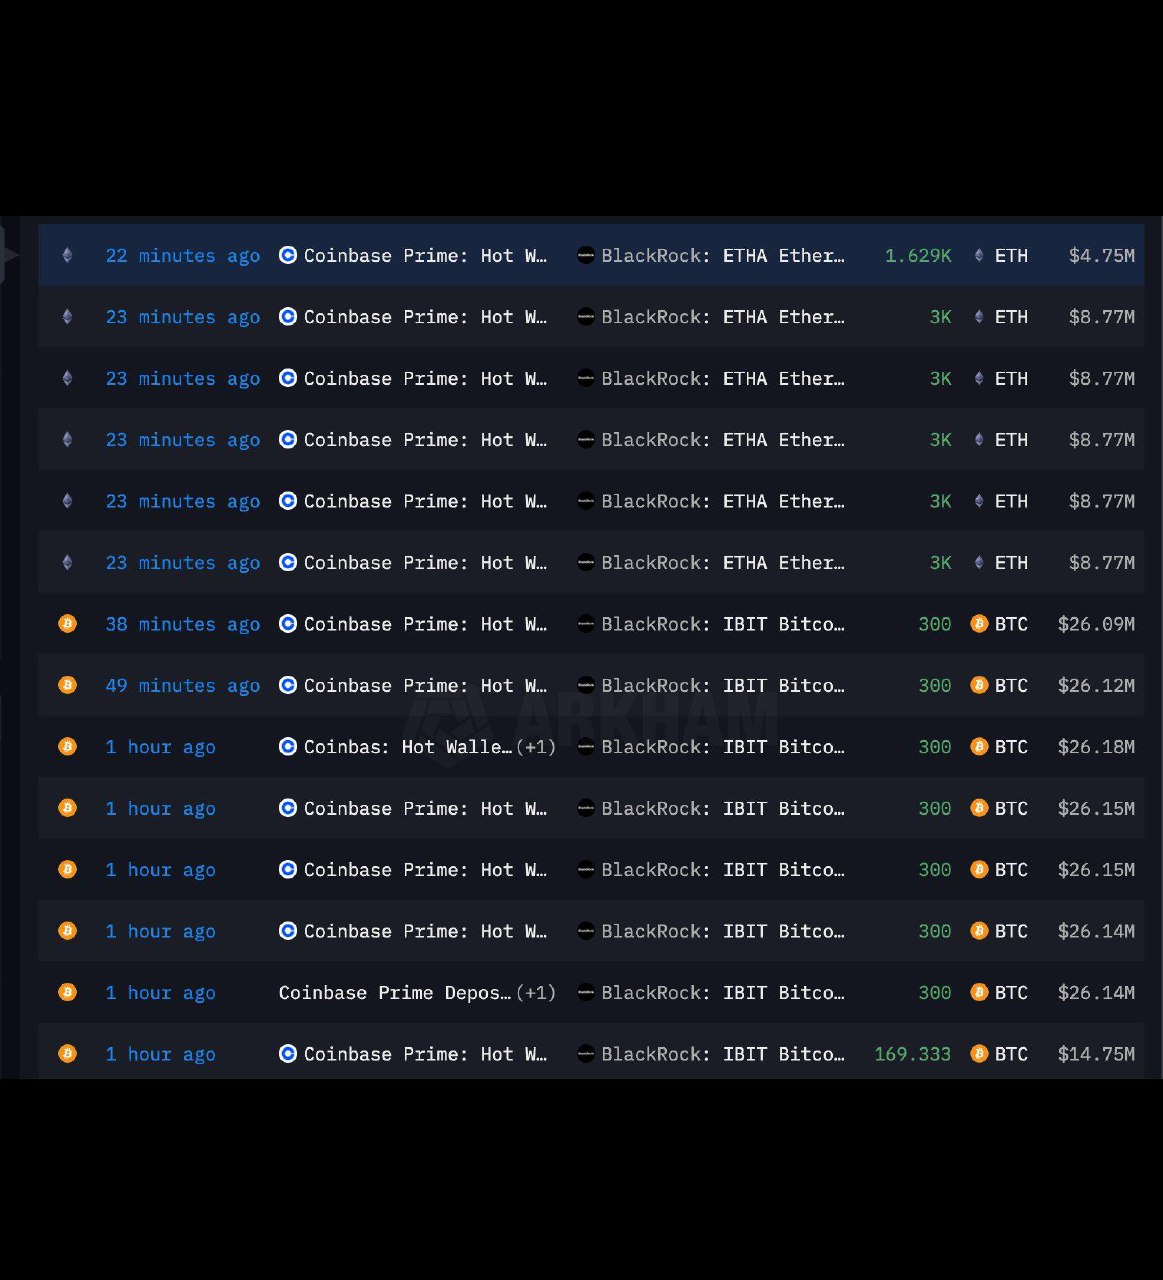Click the $4.75M USD value
This screenshot has width=1163, height=1280.
(x=1101, y=255)
